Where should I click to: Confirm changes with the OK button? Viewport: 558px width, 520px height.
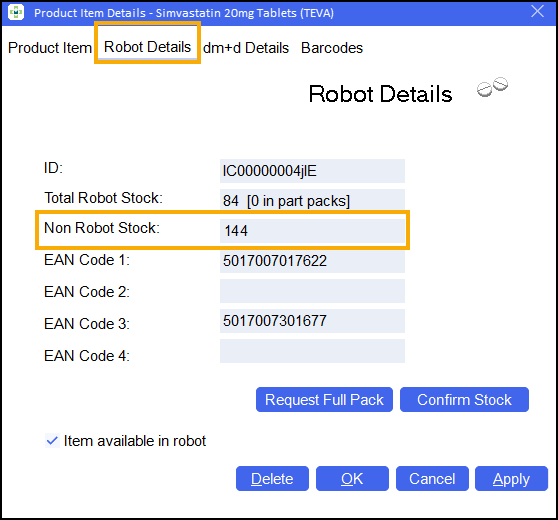click(352, 478)
